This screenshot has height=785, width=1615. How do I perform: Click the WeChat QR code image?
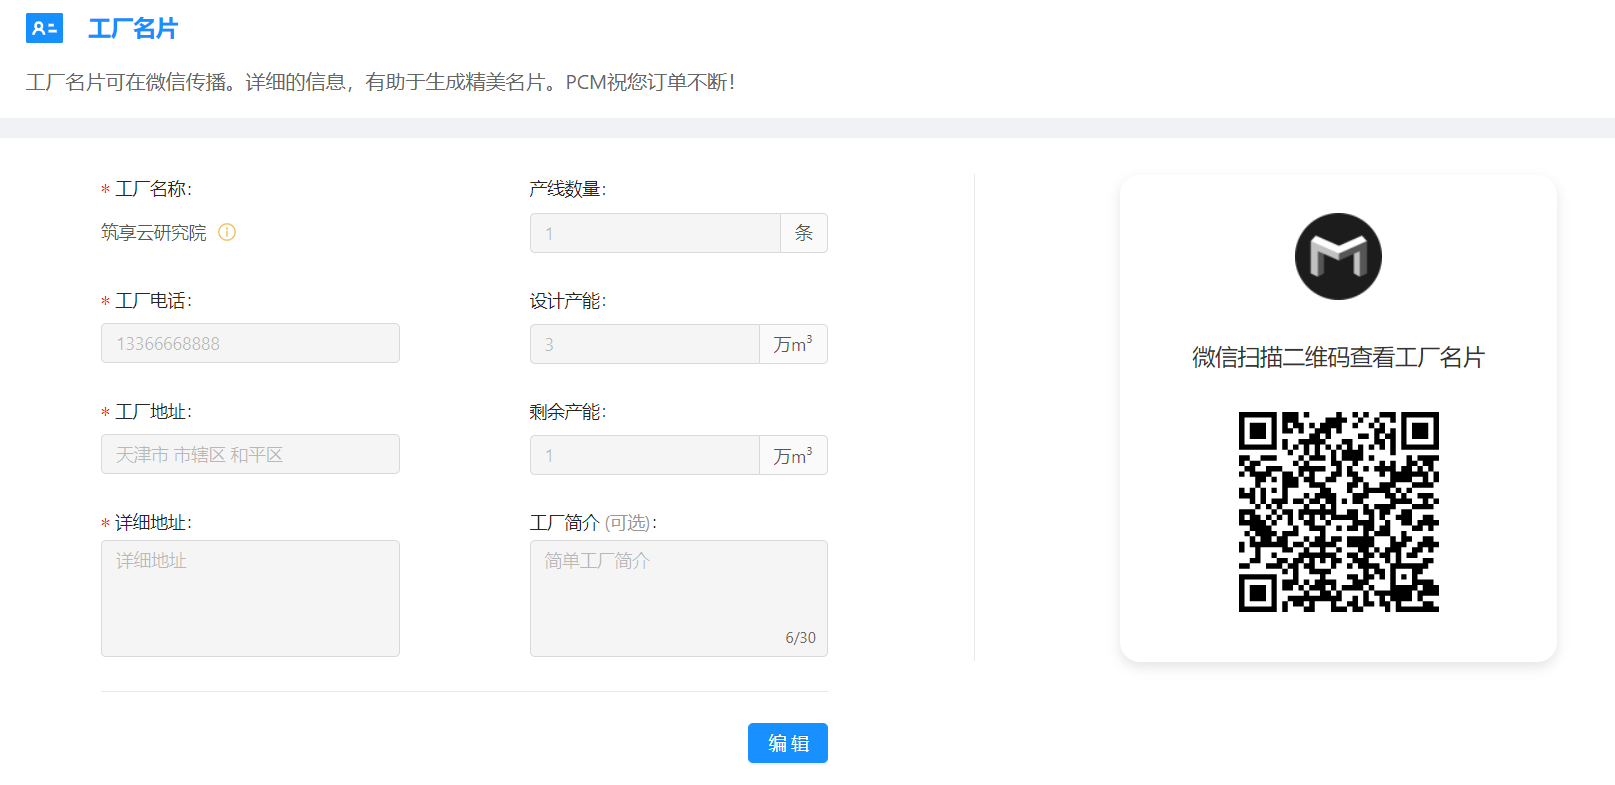tap(1338, 511)
